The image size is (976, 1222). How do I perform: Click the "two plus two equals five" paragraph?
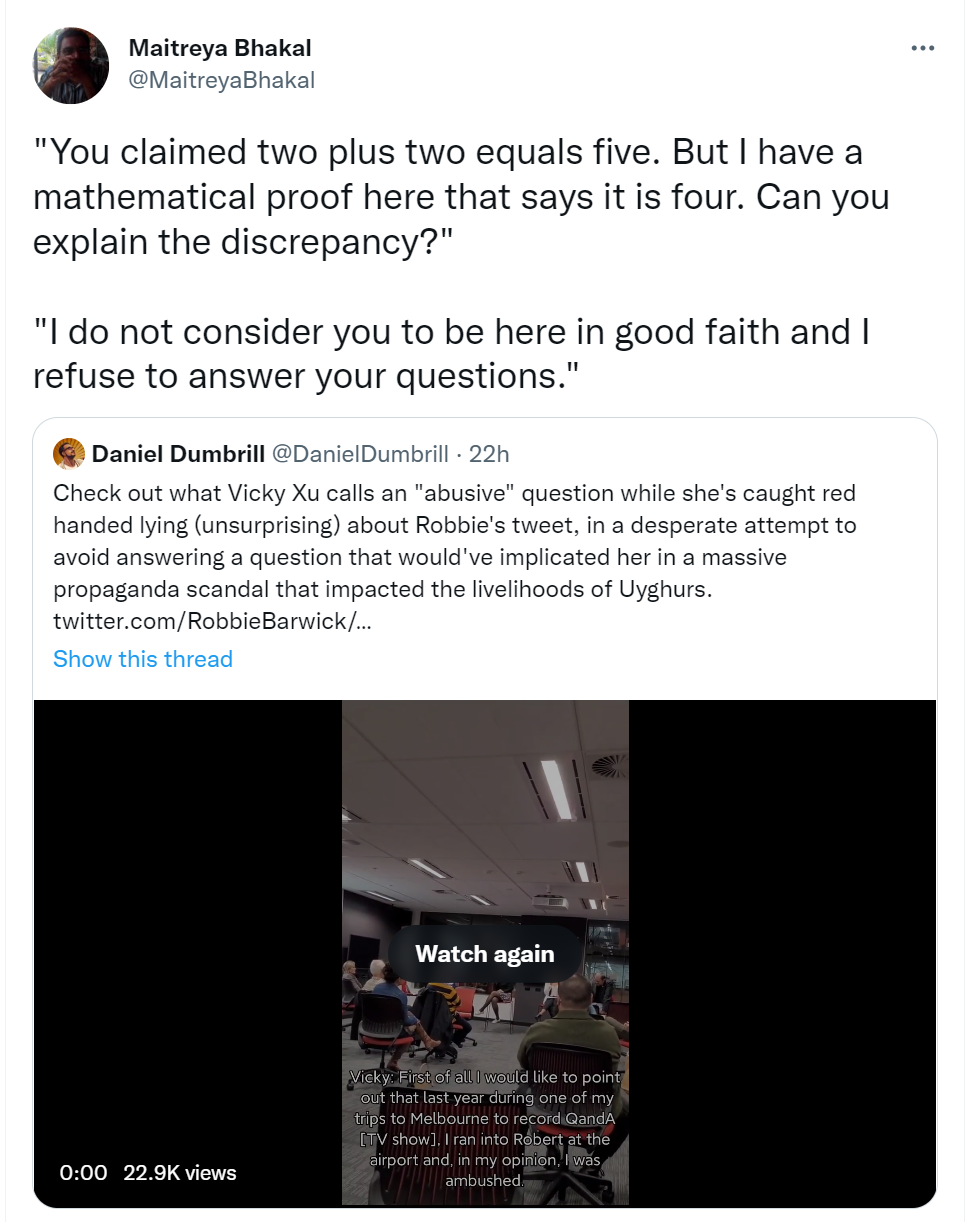tap(461, 198)
